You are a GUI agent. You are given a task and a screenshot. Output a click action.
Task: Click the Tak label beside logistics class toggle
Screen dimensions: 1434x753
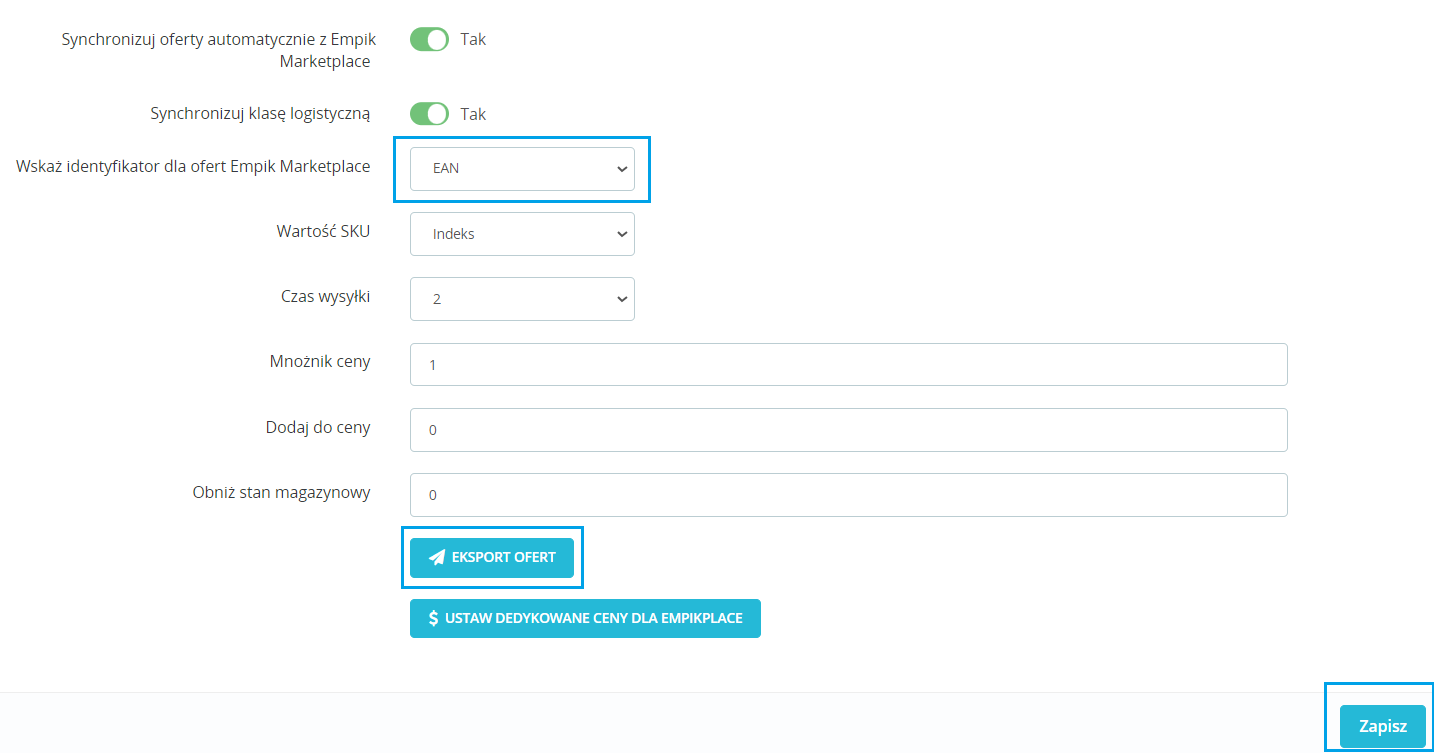click(x=473, y=114)
